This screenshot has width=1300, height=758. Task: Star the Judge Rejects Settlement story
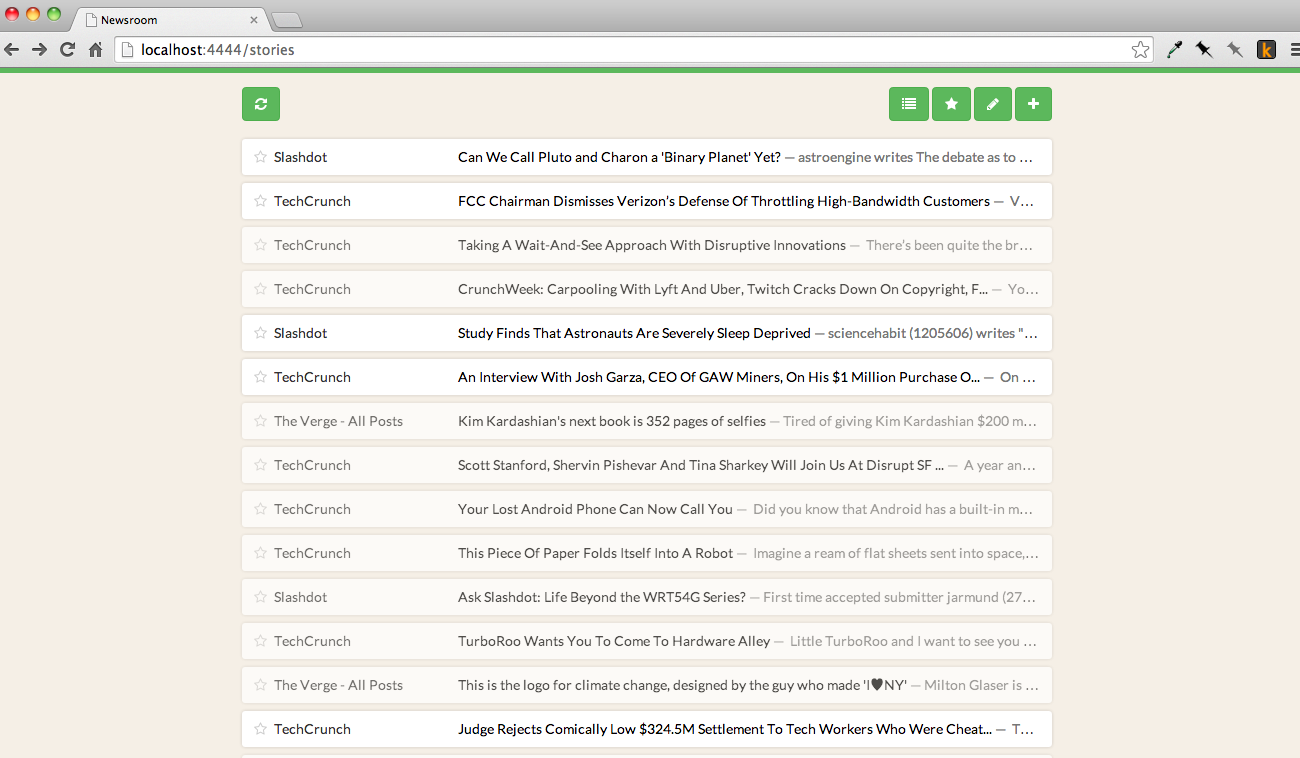point(260,729)
